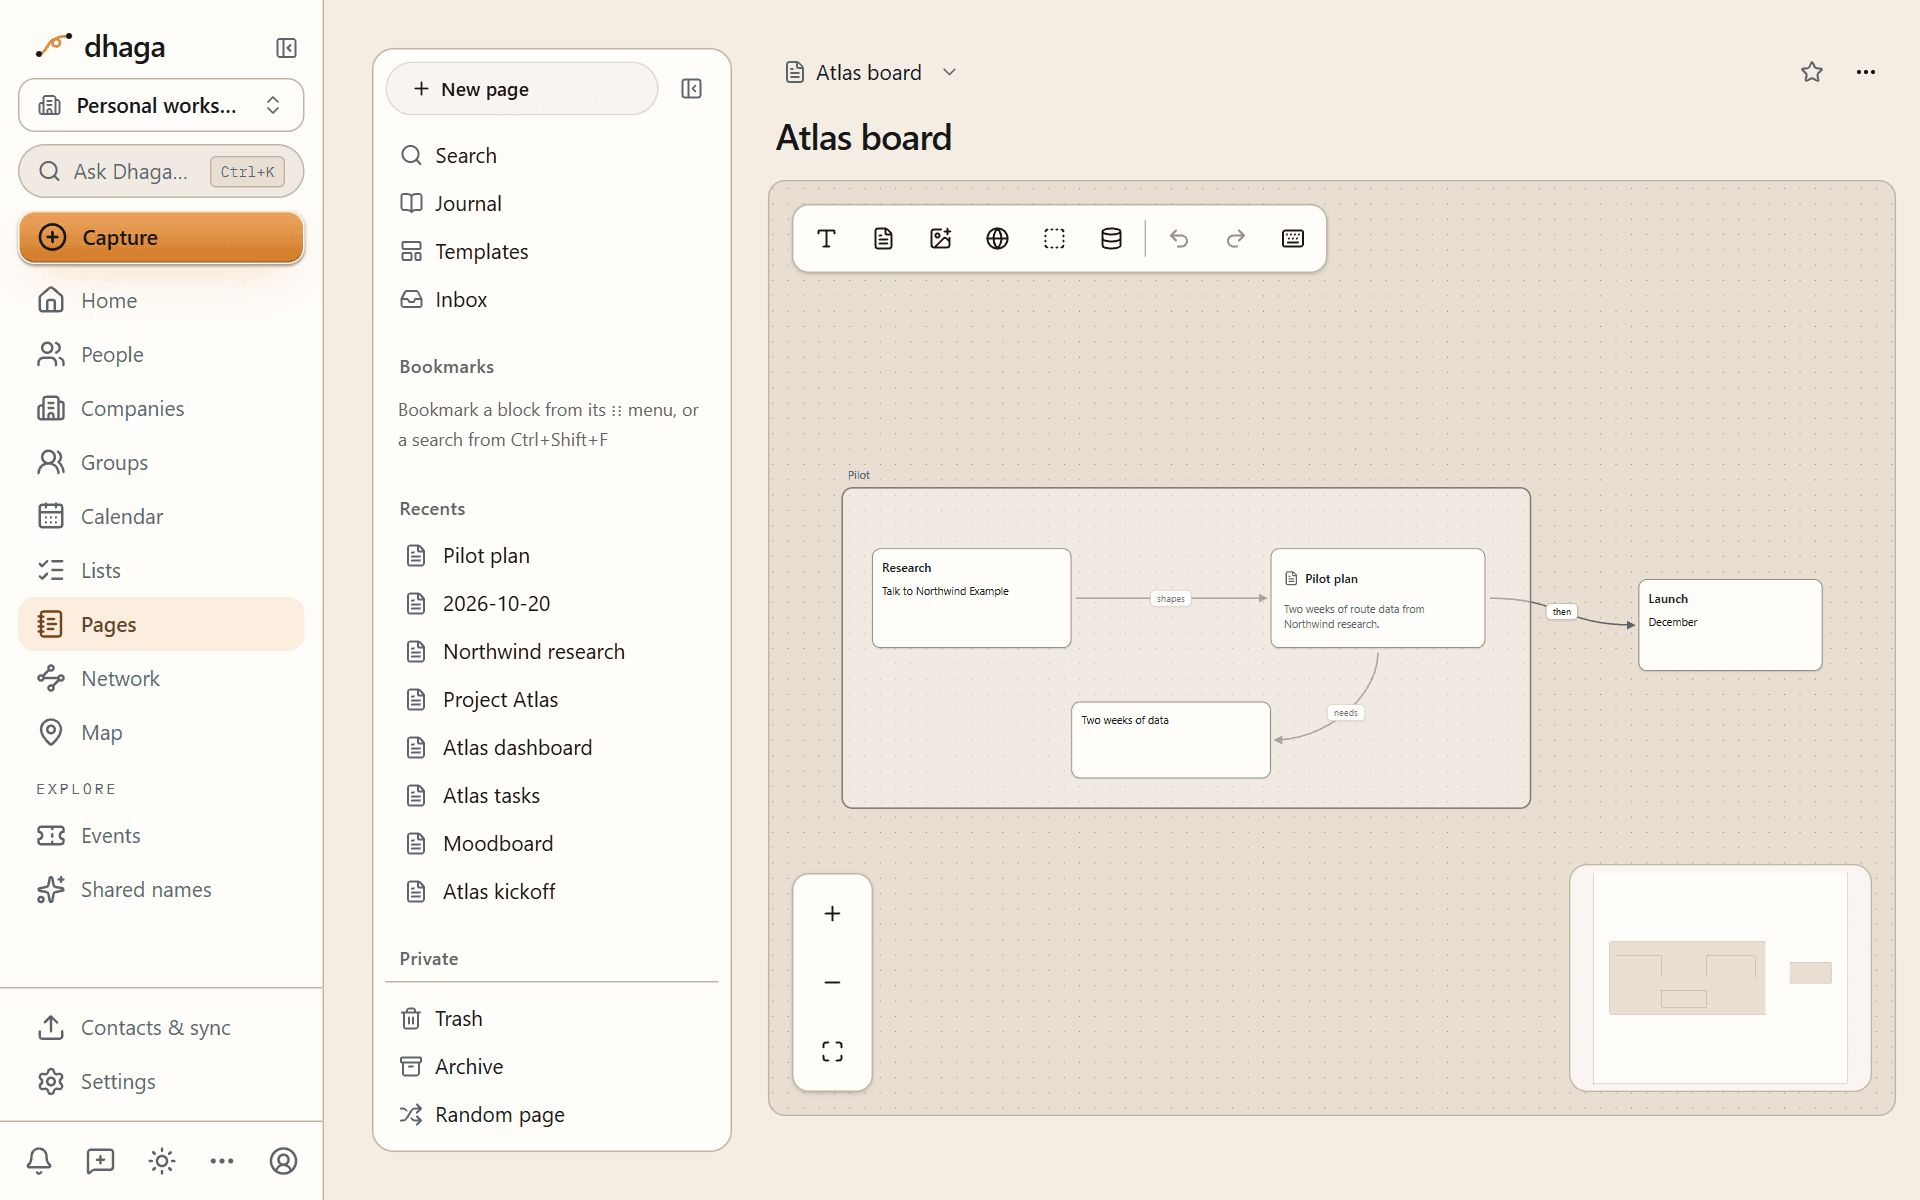Insert image using the canvas toolbar
The image size is (1920, 1200).
coord(940,238)
